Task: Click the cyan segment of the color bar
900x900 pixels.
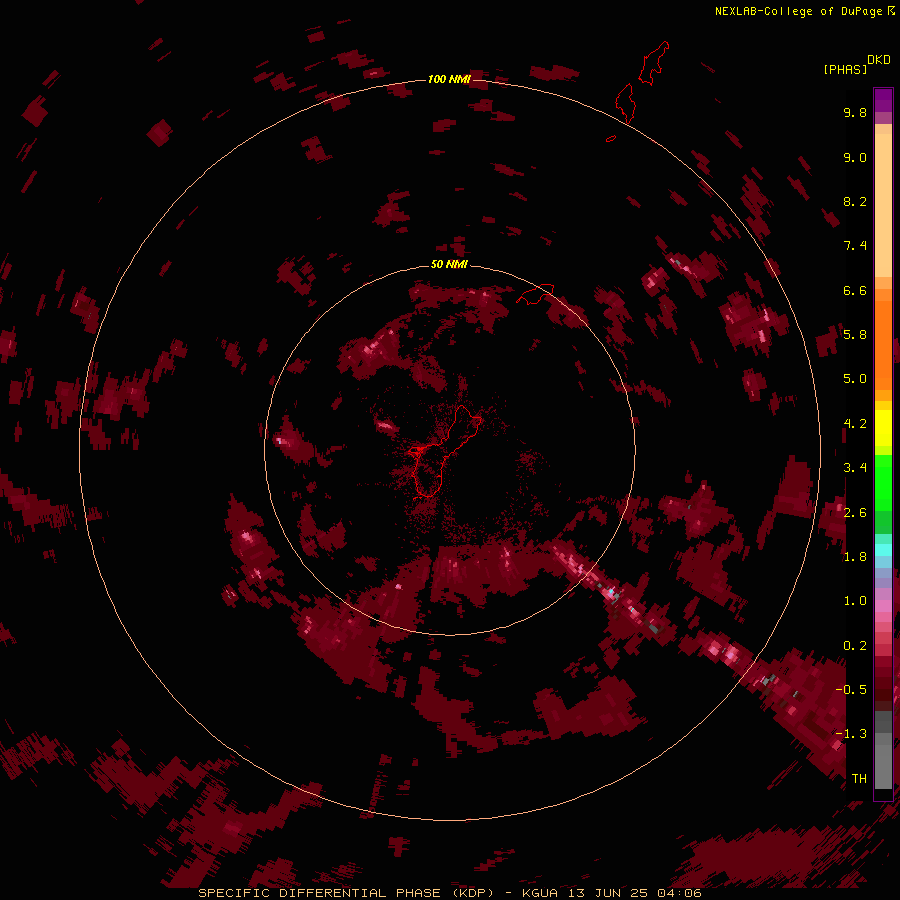Action: tap(883, 550)
